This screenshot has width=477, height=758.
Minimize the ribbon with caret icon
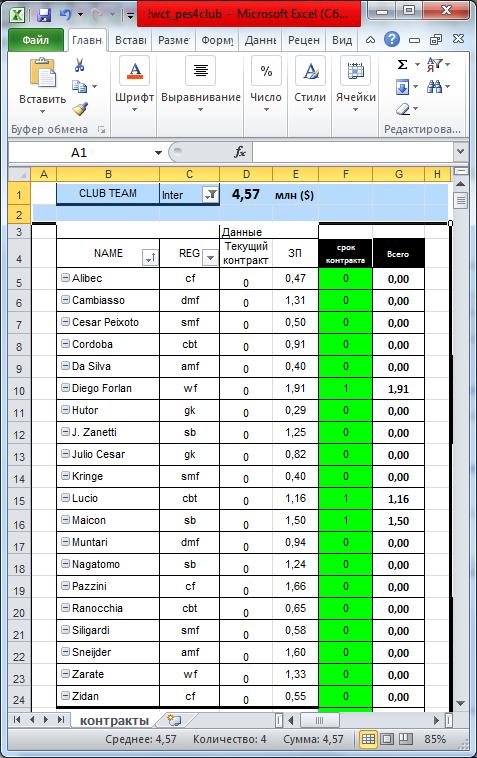(x=370, y=40)
